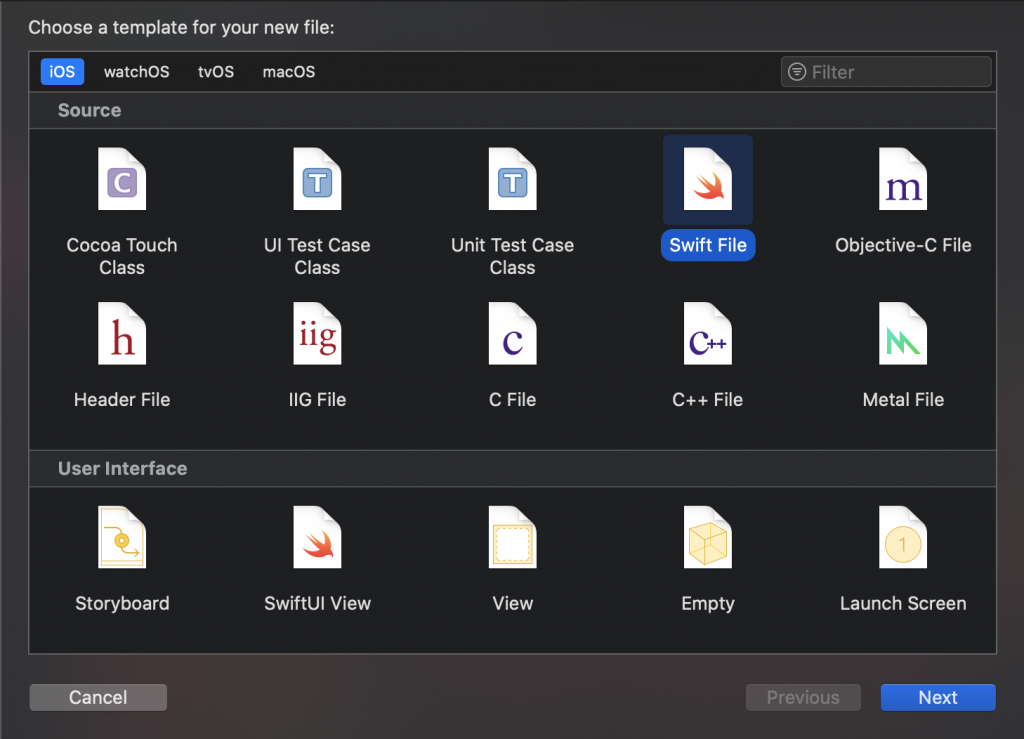This screenshot has width=1024, height=739.
Task: Click the "Empty" template label
Action: click(708, 603)
